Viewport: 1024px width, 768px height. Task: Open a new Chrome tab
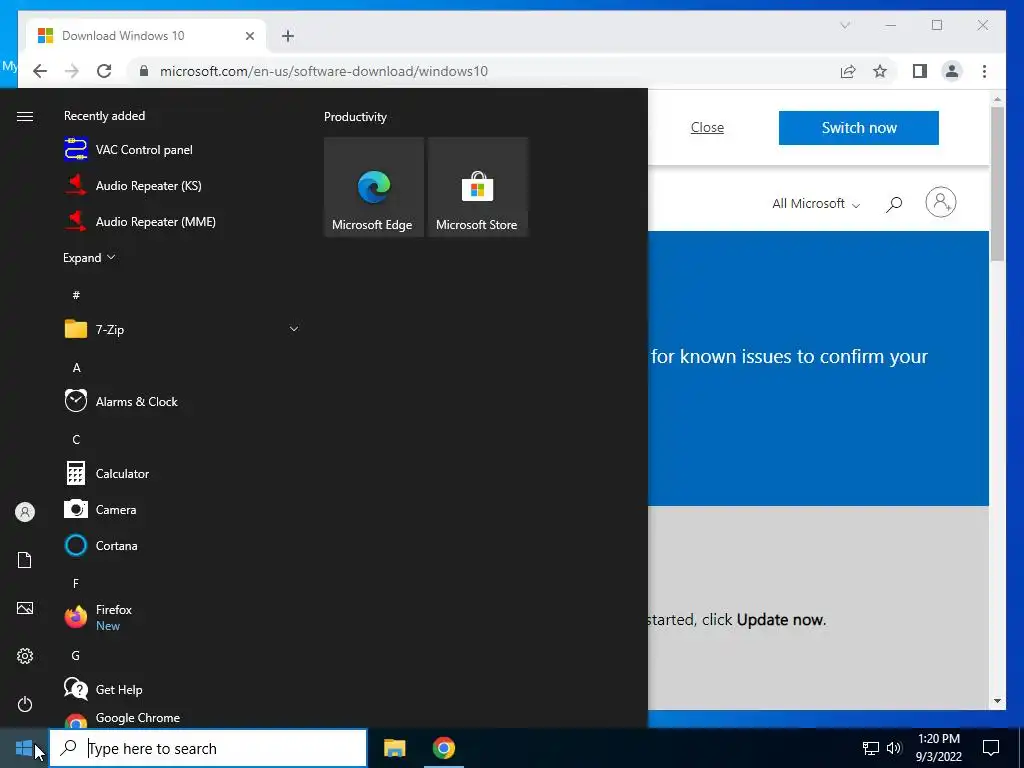pos(288,36)
